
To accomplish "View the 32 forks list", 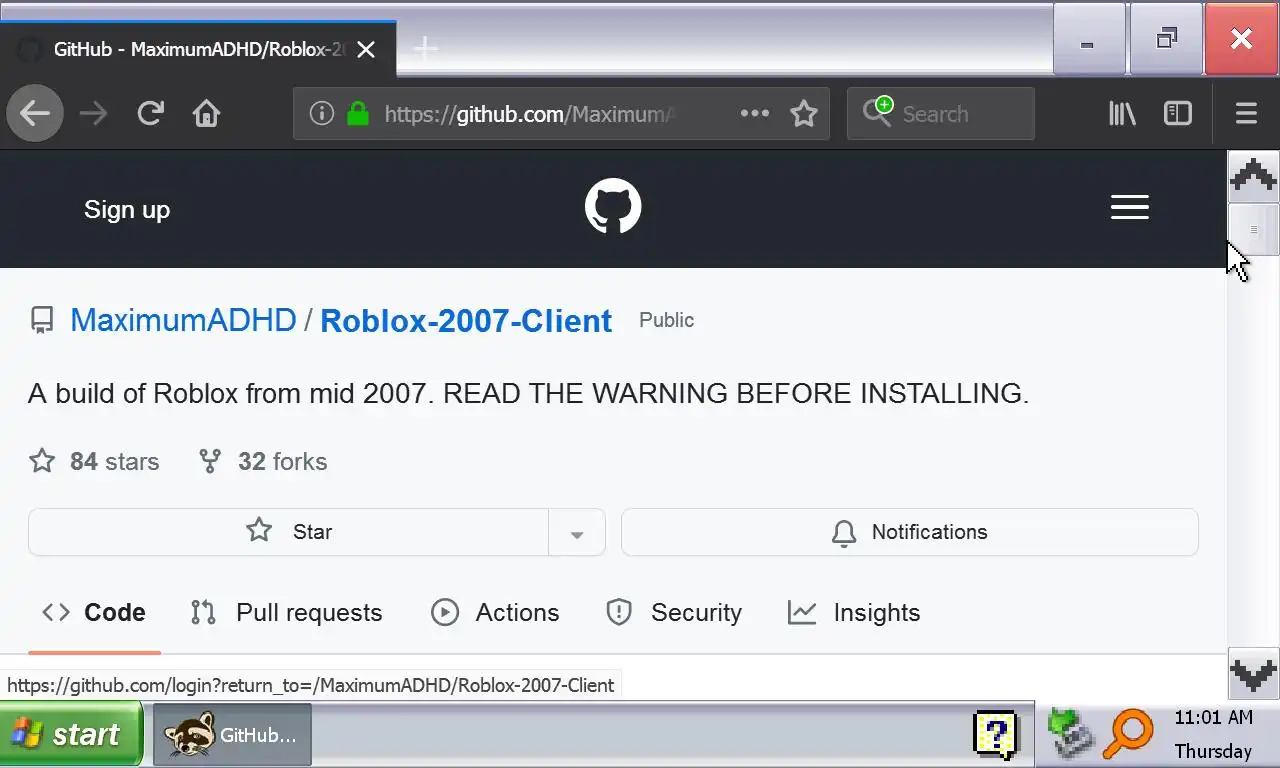I will (263, 461).
